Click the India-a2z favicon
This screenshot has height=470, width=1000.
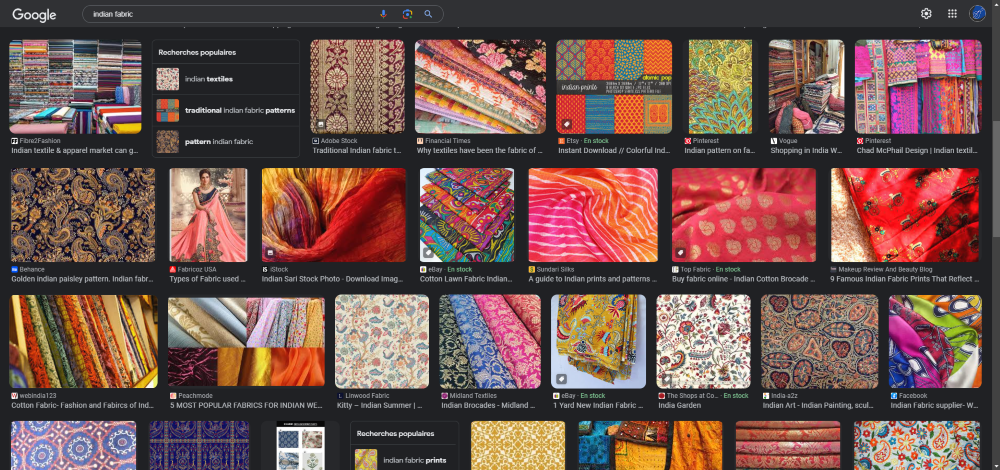click(x=765, y=396)
